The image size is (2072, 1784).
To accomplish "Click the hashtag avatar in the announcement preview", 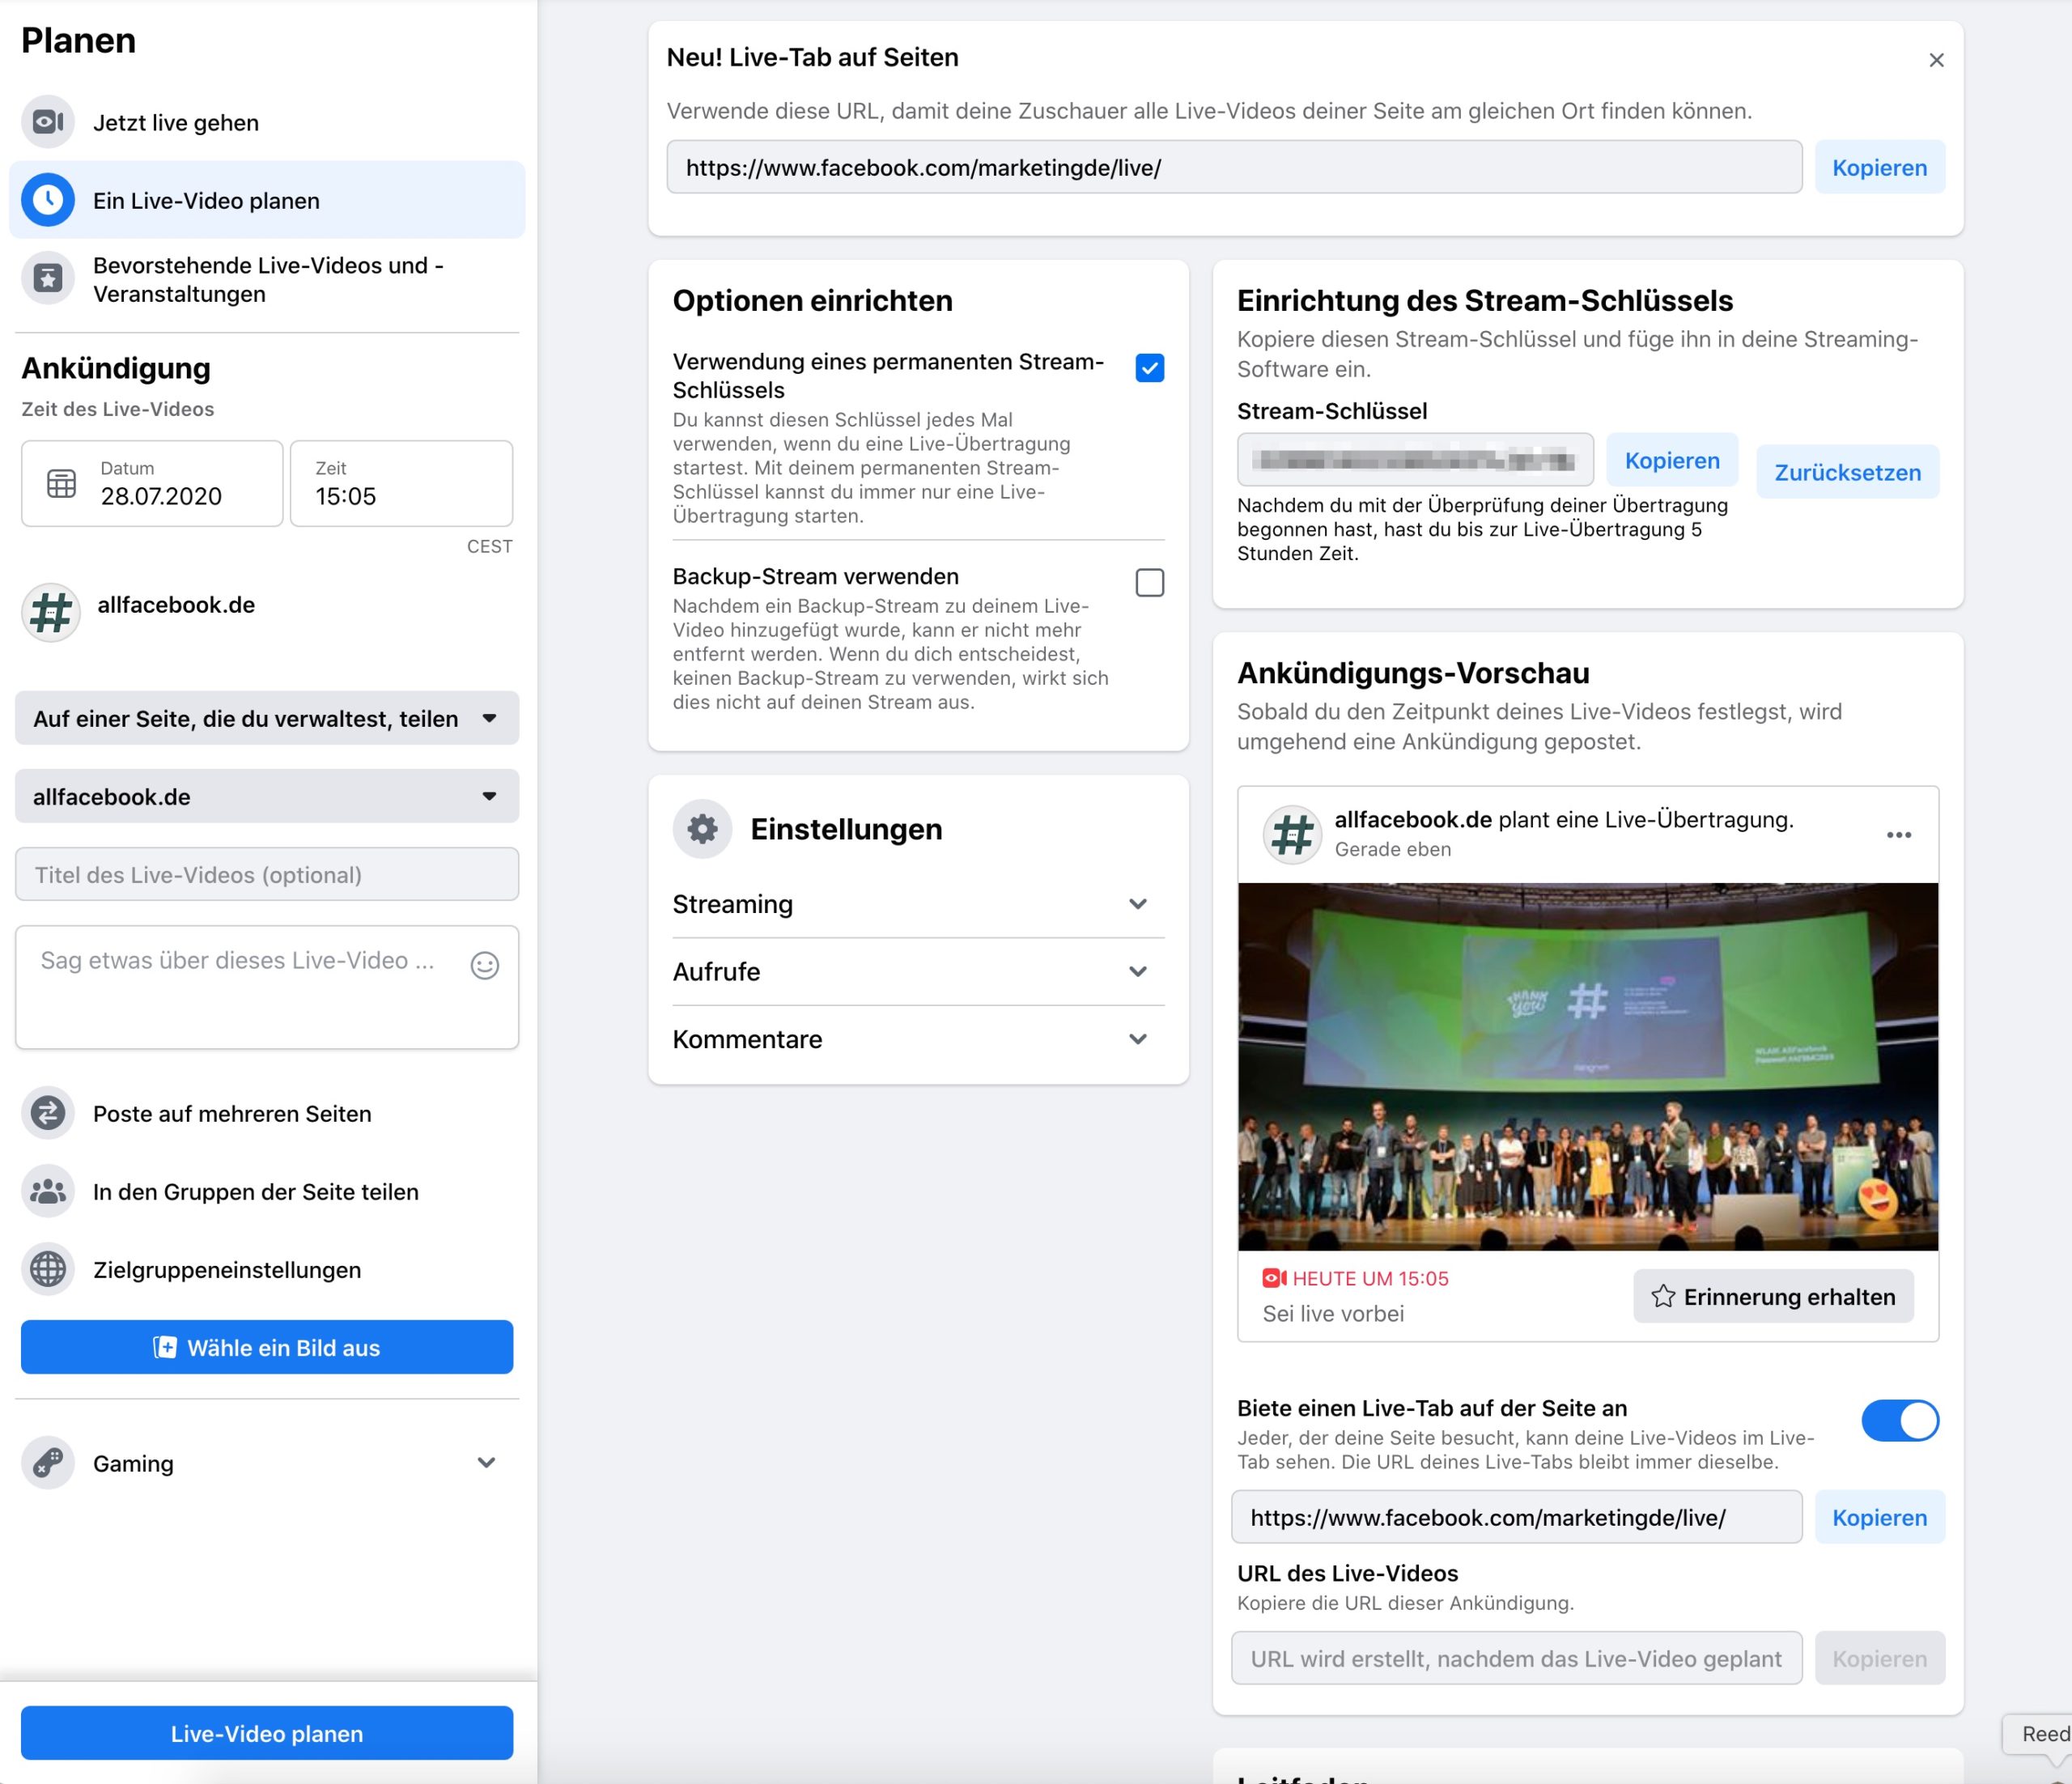I will click(x=1293, y=834).
